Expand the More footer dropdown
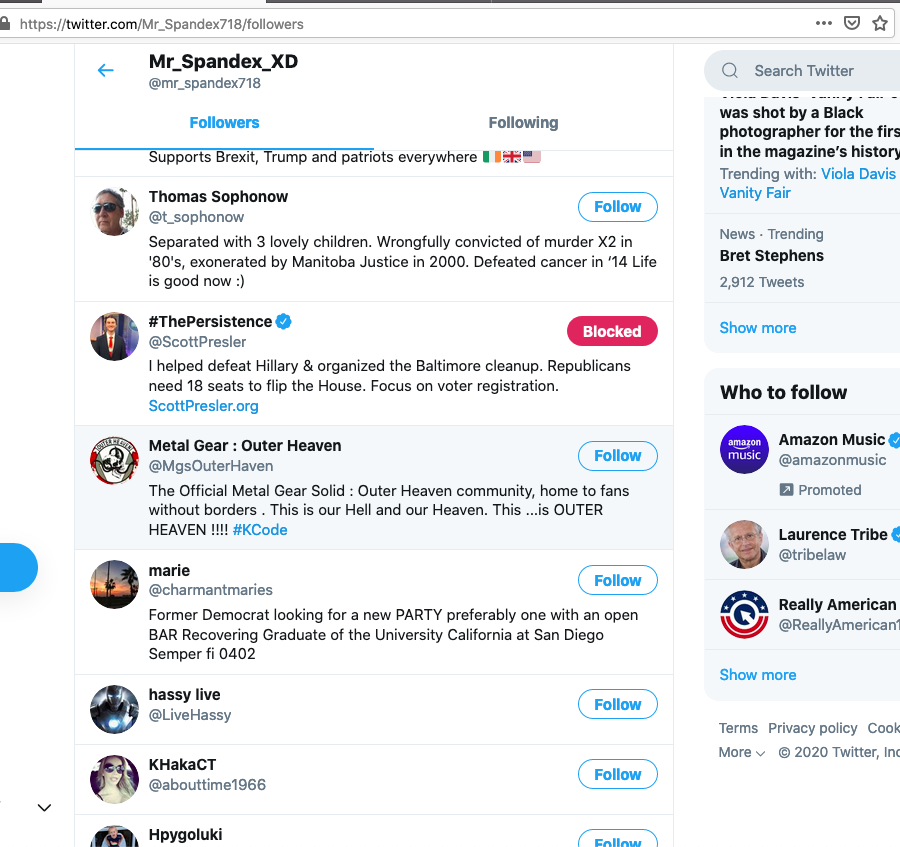The image size is (900, 847). [x=741, y=752]
